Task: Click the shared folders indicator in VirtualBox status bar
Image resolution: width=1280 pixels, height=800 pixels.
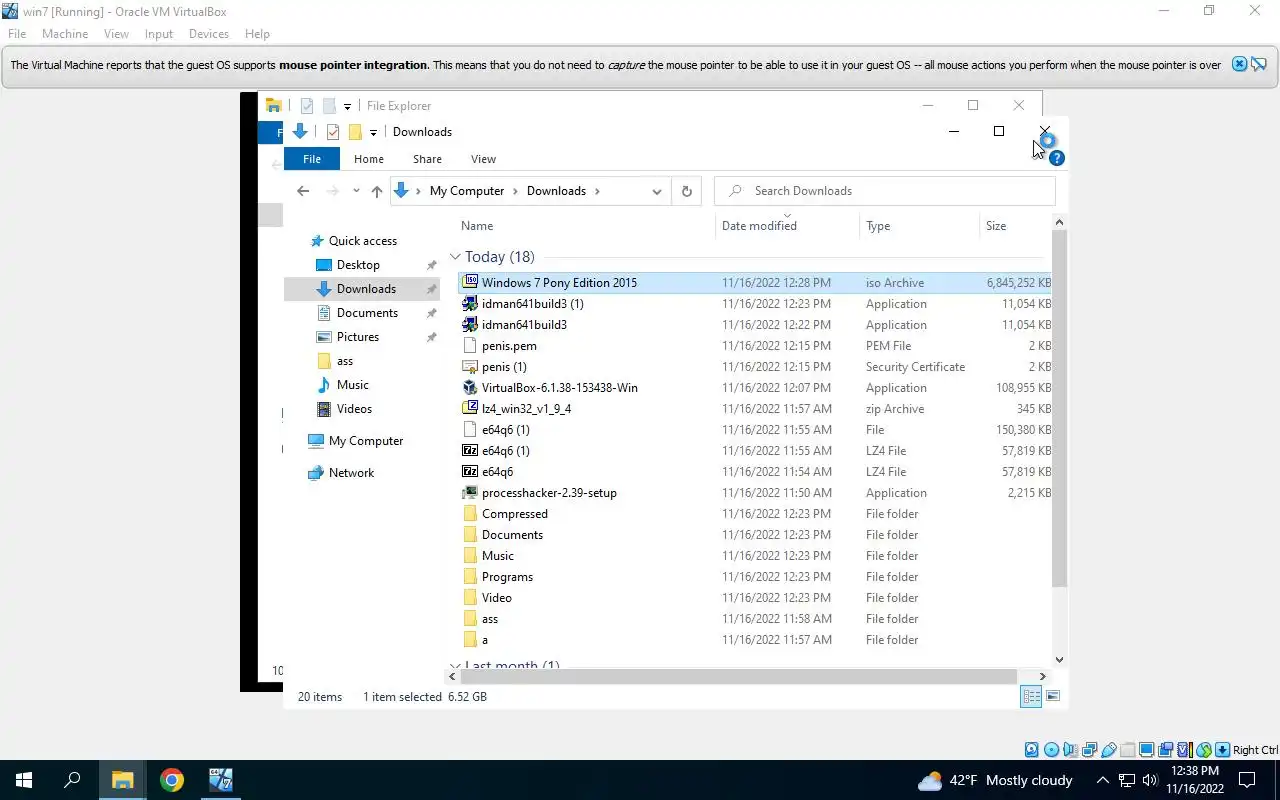Action: 1128,750
